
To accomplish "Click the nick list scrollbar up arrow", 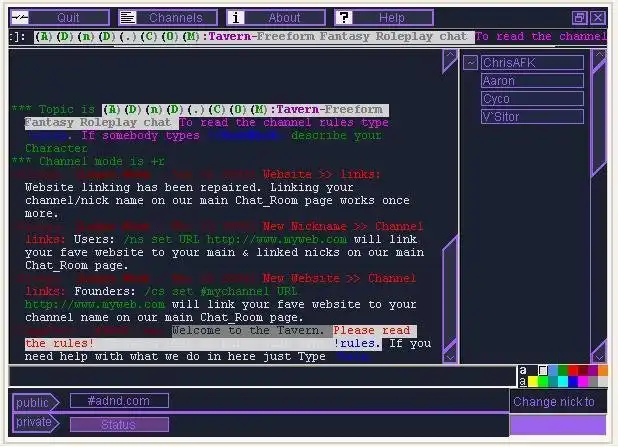I will click(x=599, y=59).
